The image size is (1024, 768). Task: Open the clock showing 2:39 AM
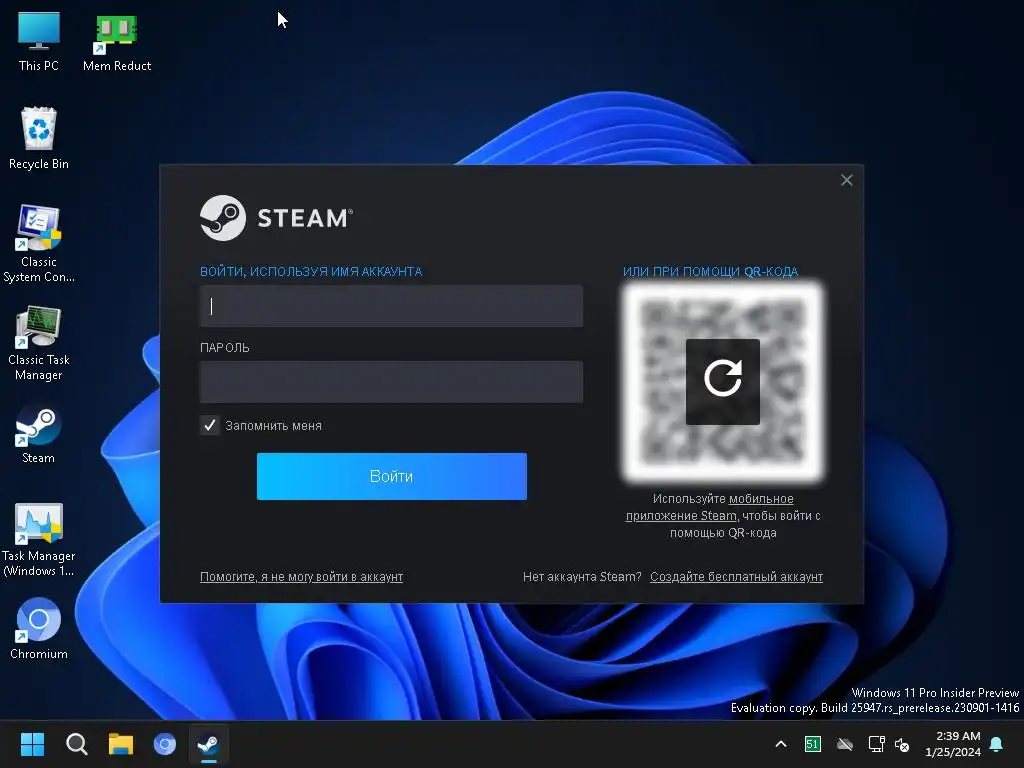[x=953, y=744]
